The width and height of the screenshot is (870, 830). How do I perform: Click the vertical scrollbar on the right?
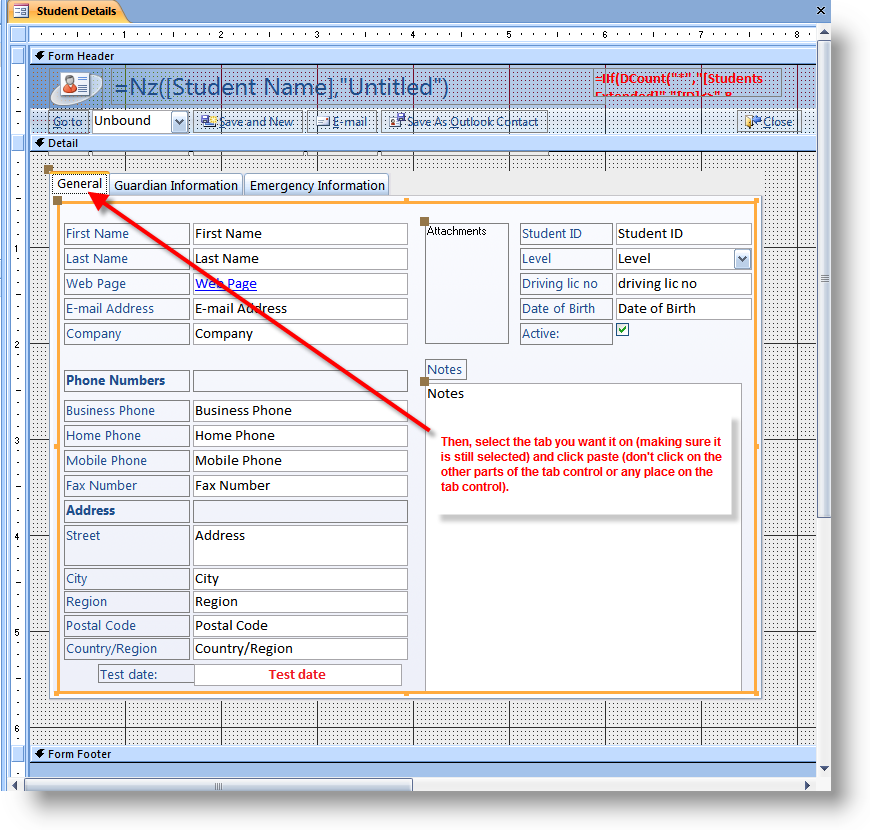point(823,278)
